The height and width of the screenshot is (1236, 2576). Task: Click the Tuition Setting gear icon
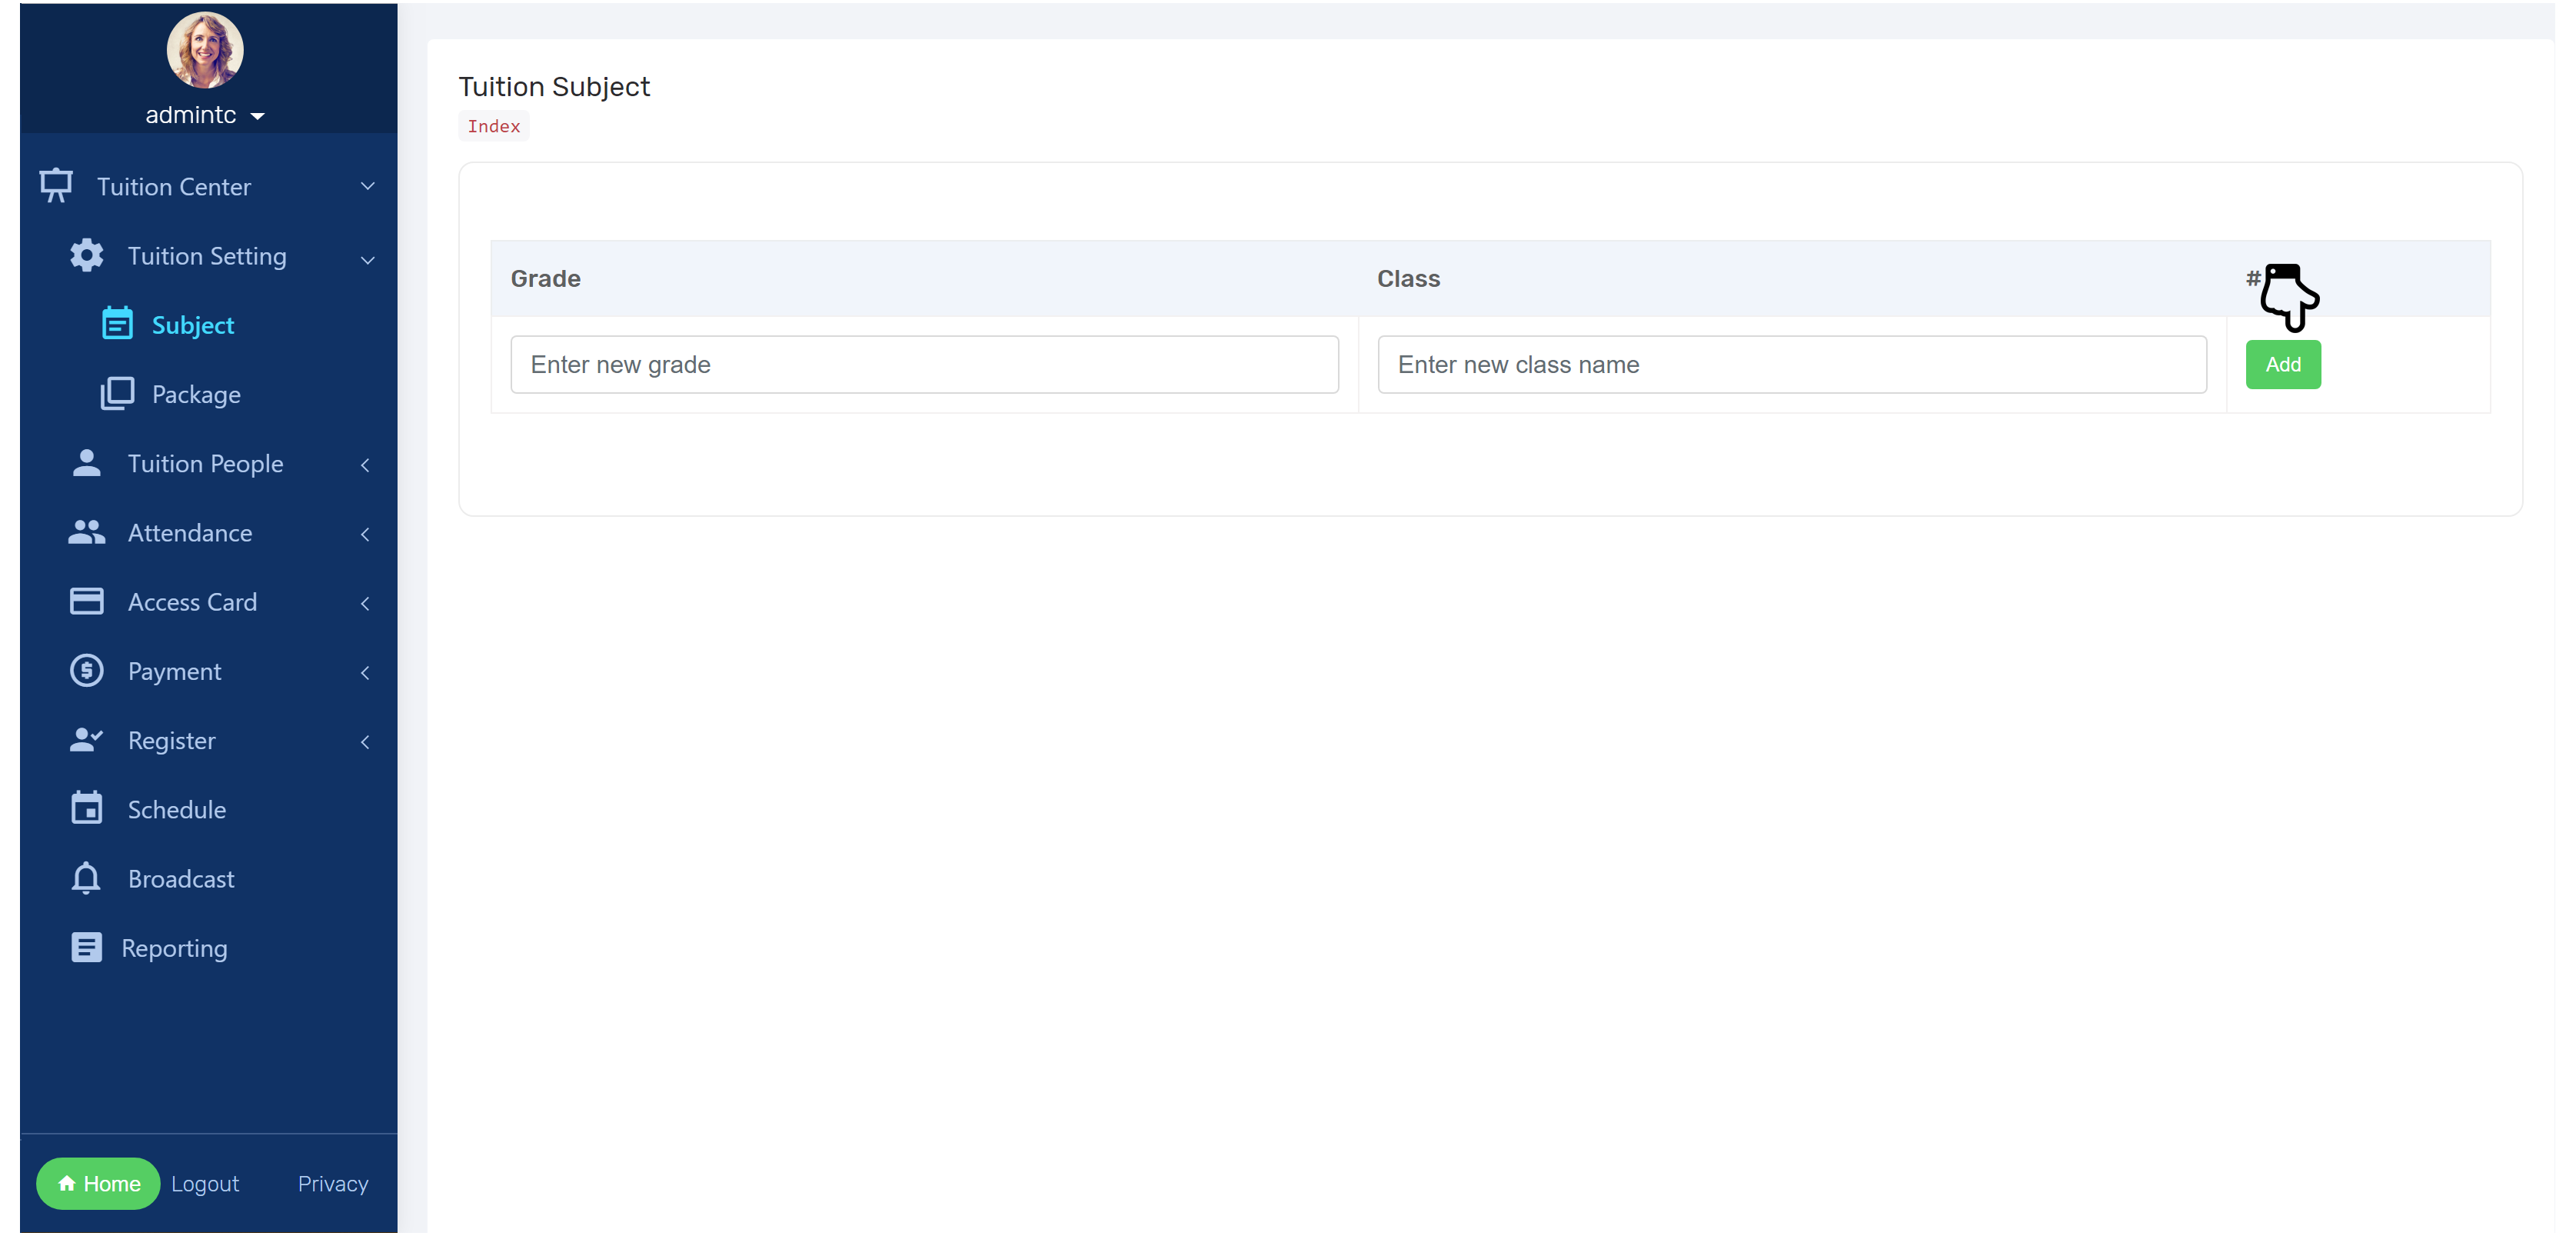point(87,255)
